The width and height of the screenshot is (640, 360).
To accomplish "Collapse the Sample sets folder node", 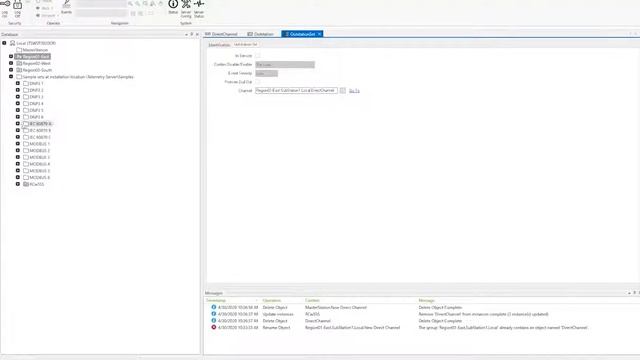I will click(x=11, y=76).
